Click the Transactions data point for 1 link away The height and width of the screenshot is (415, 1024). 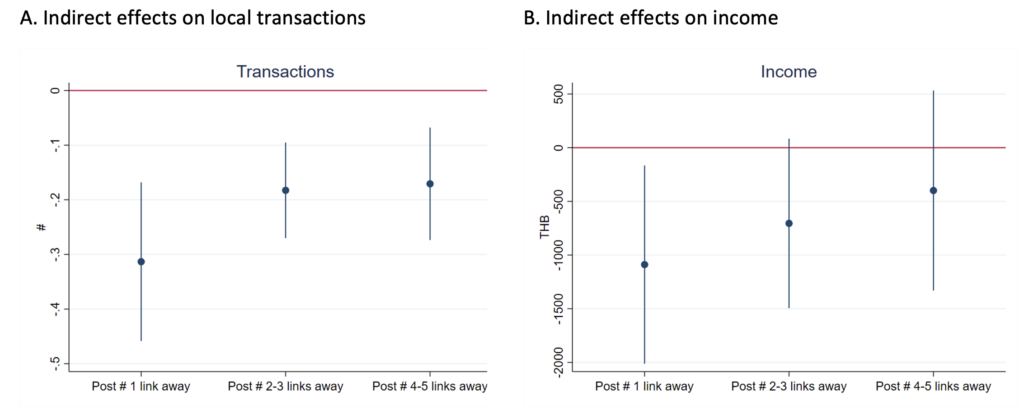pos(141,262)
